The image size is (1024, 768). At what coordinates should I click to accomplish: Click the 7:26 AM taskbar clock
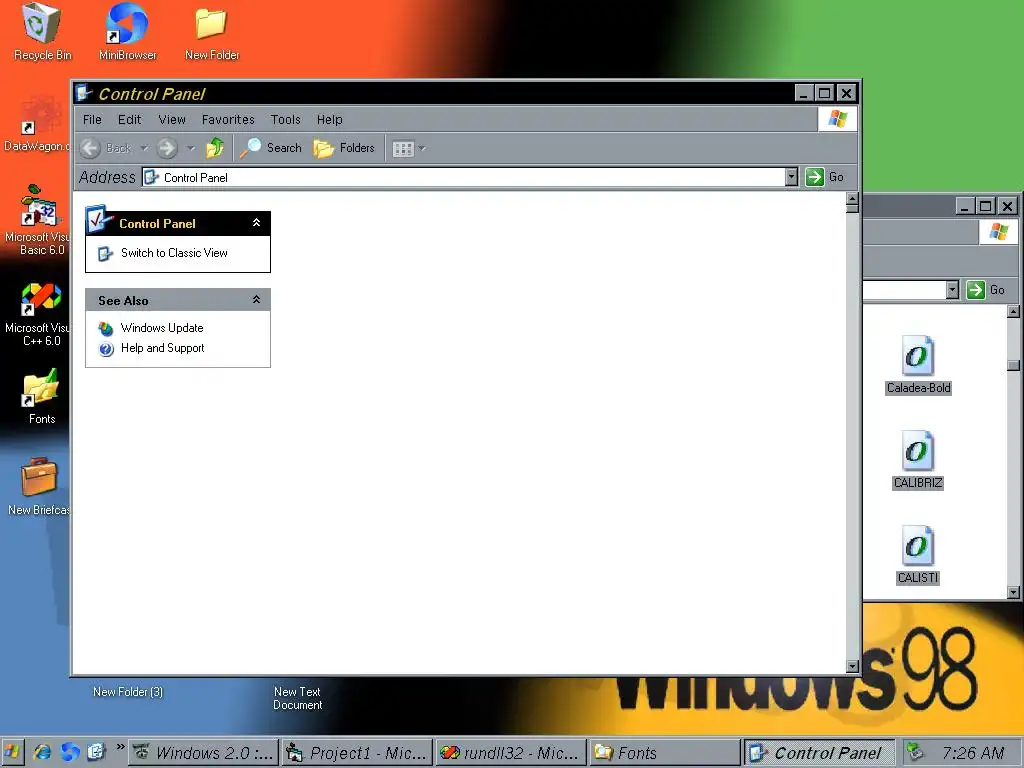pyautogui.click(x=972, y=753)
